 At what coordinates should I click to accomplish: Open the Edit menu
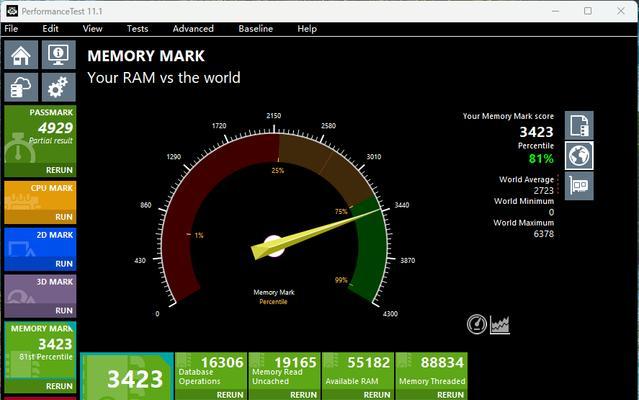click(x=50, y=29)
